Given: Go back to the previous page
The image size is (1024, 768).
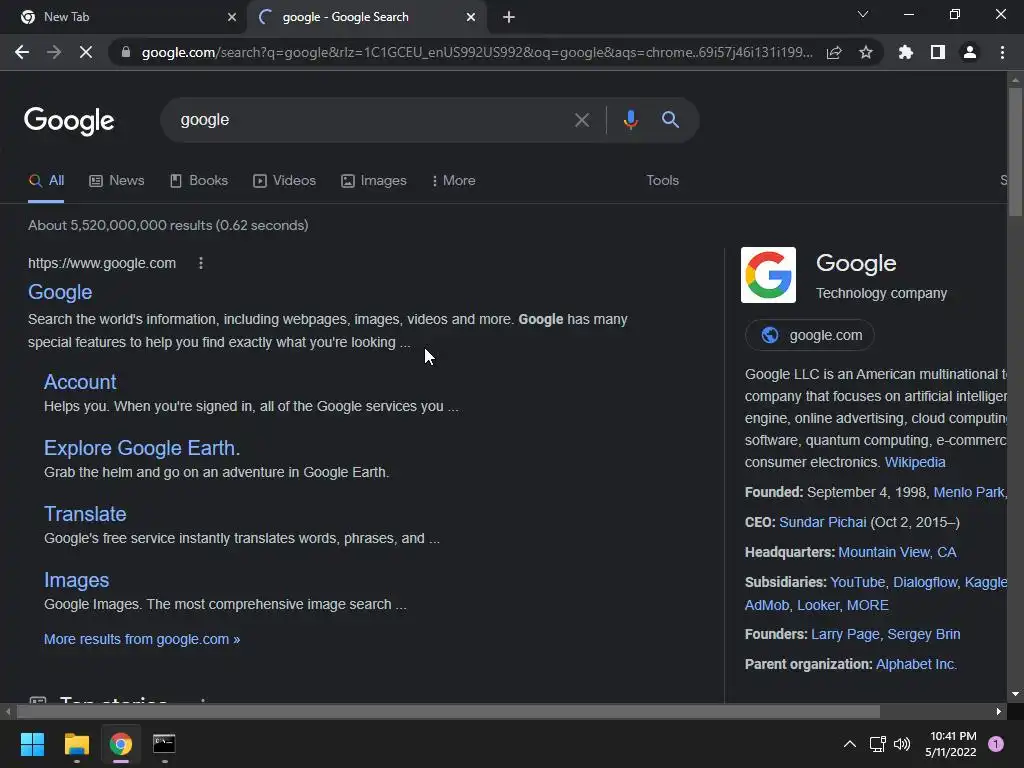Looking at the screenshot, I should point(22,52).
